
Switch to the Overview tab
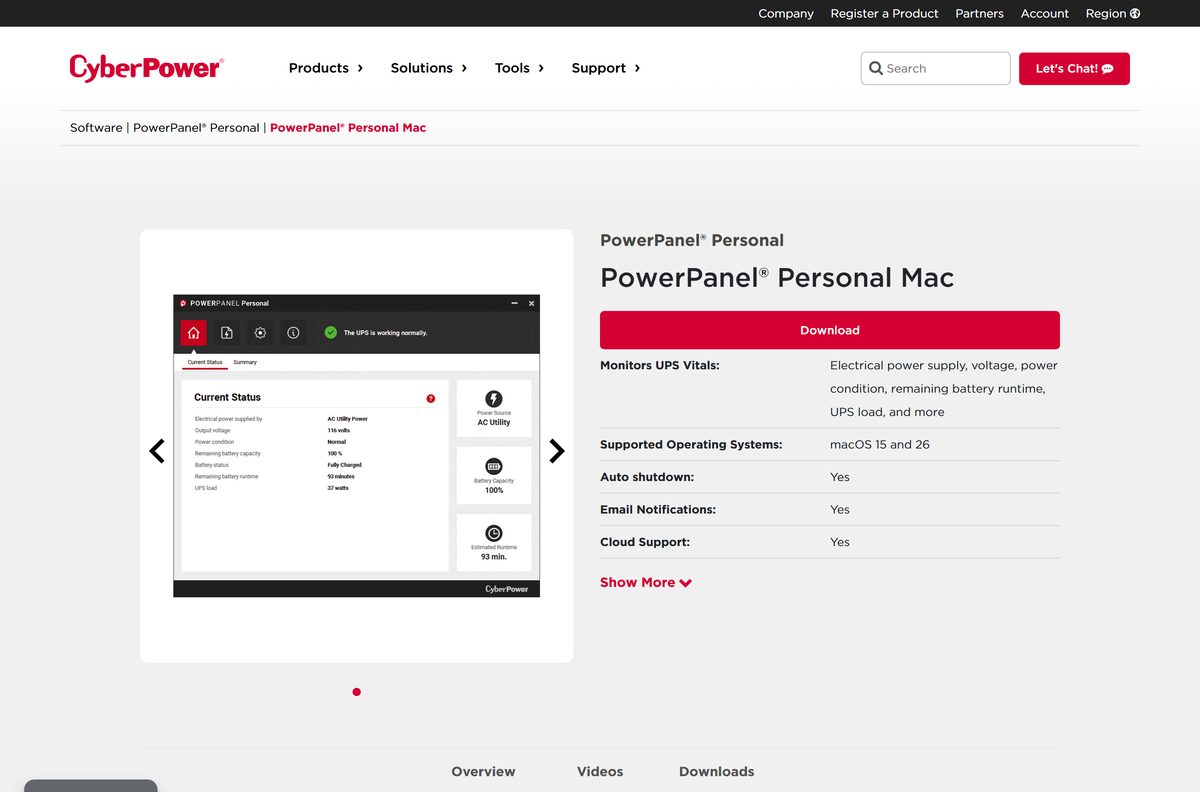tap(483, 771)
